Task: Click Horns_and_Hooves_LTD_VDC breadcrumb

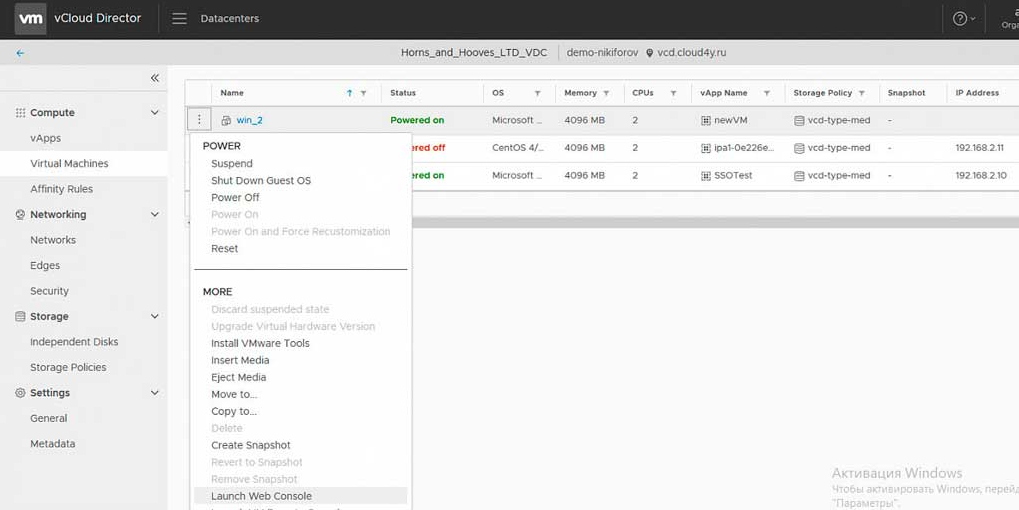Action: (x=474, y=53)
